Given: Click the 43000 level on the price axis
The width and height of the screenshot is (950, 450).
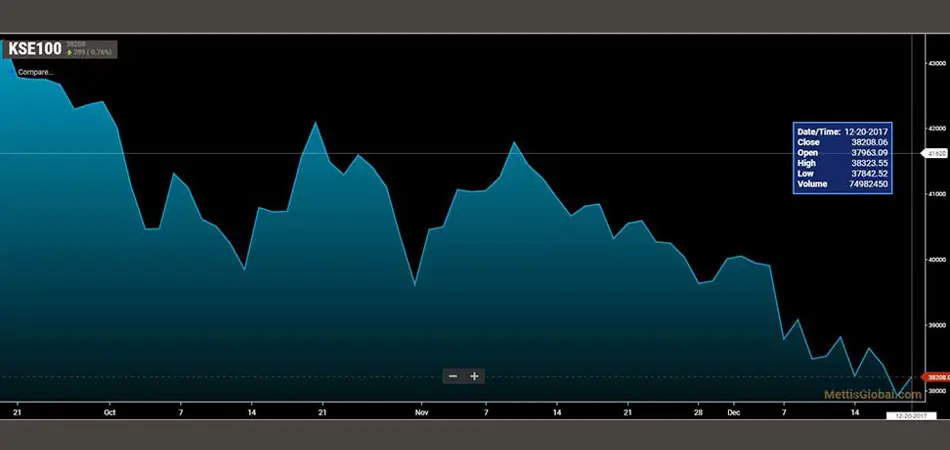Looking at the screenshot, I should [937, 63].
